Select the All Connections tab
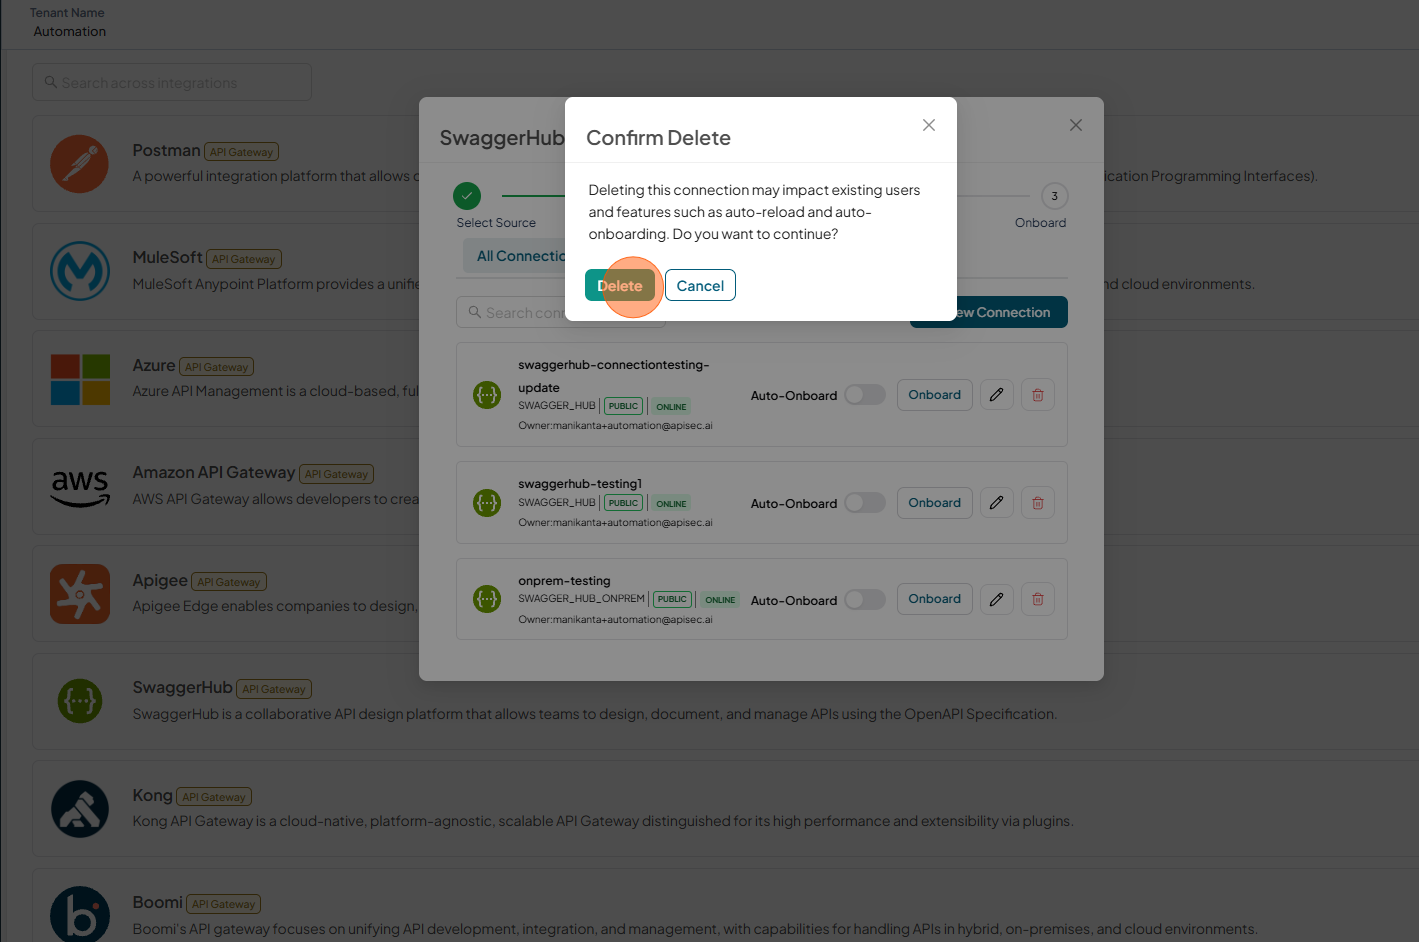 [515, 256]
